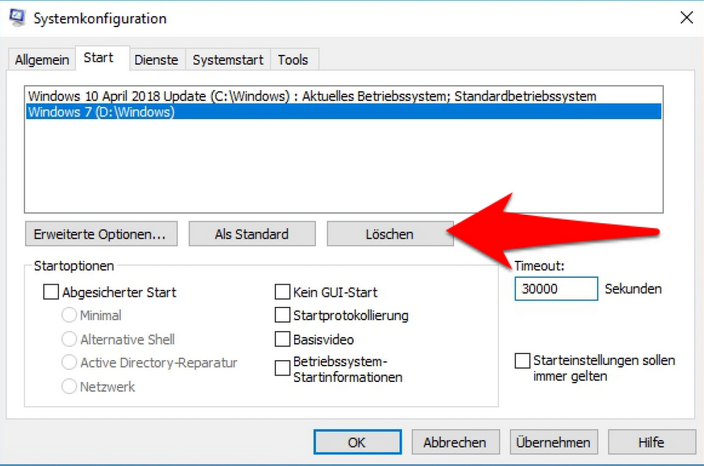Open Hilfe for this dialog
This screenshot has width=704, height=466.
pyautogui.click(x=651, y=442)
